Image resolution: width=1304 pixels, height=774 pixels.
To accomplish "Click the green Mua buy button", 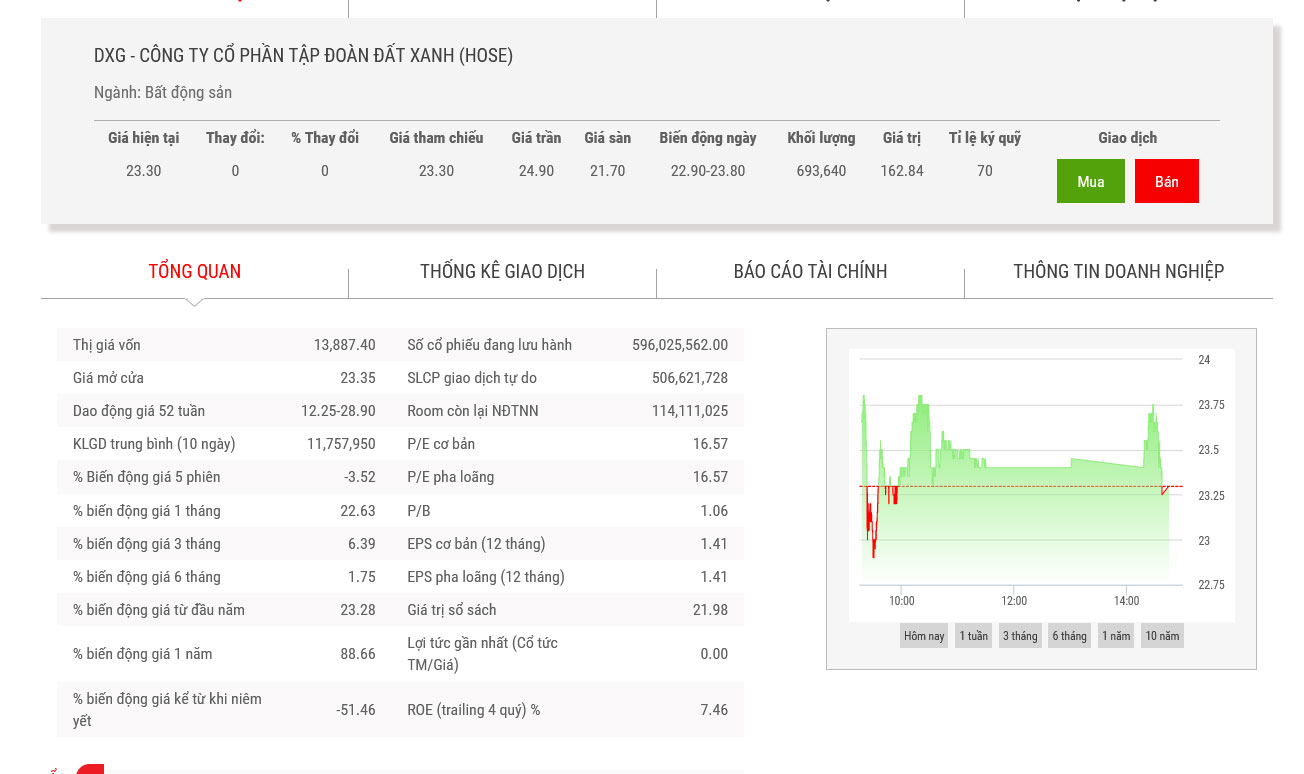I will point(1090,181).
